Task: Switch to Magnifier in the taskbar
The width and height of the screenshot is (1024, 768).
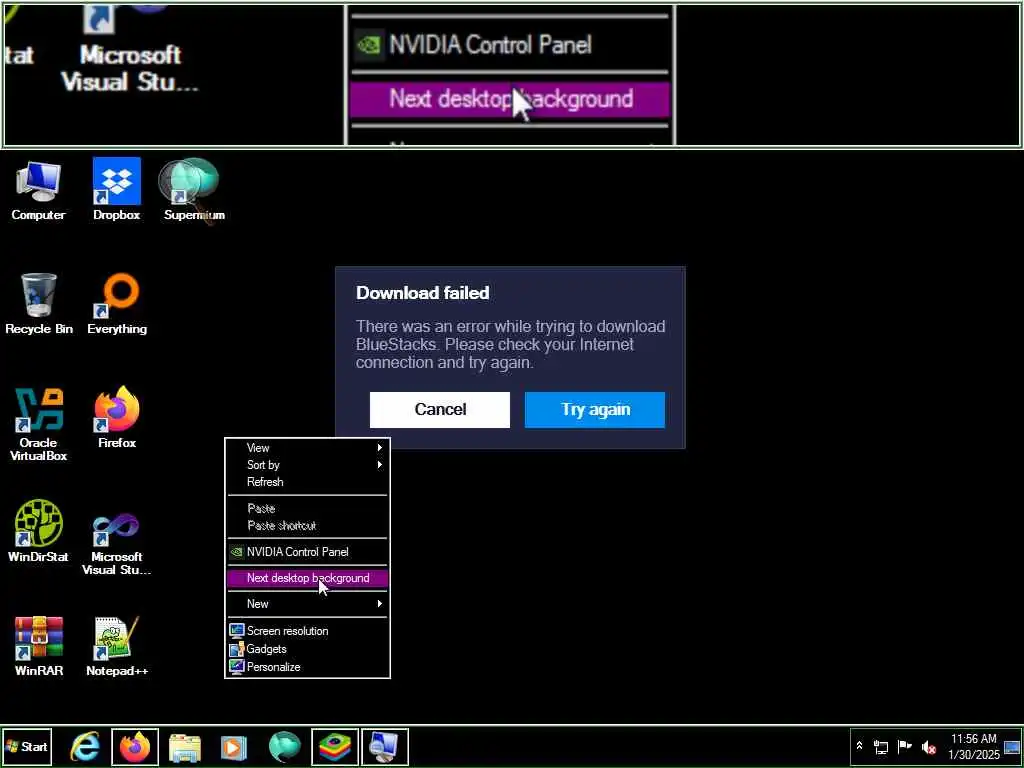Action: tap(385, 747)
